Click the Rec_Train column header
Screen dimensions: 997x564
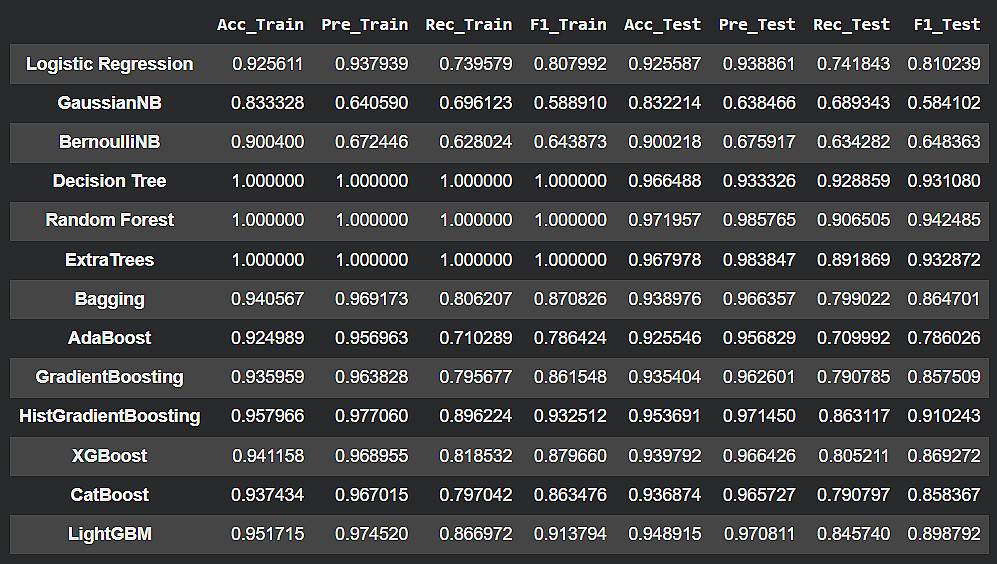pyautogui.click(x=469, y=25)
